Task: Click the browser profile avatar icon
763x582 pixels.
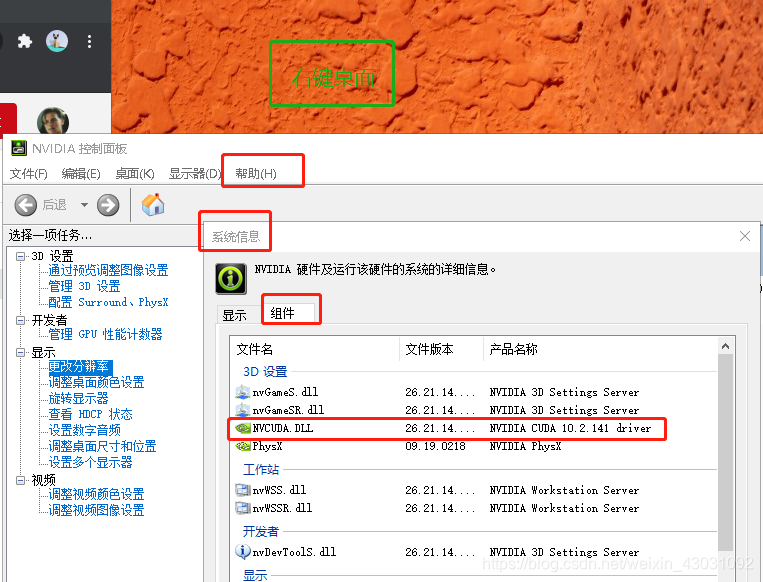Action: tap(57, 41)
